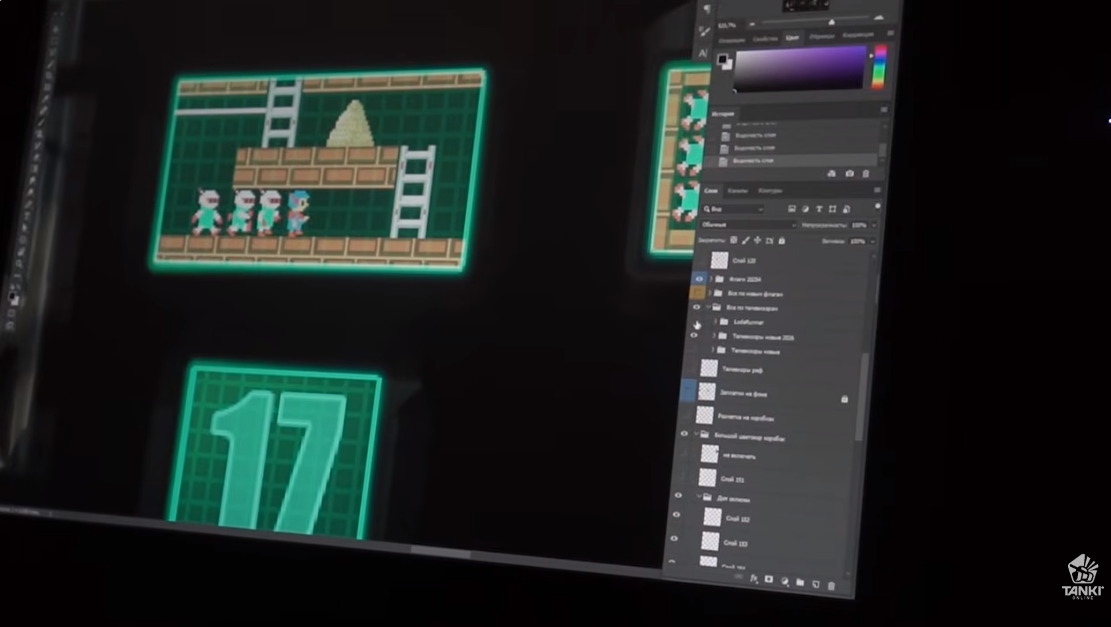Create new snapshot with camera icon

pyautogui.click(x=849, y=174)
